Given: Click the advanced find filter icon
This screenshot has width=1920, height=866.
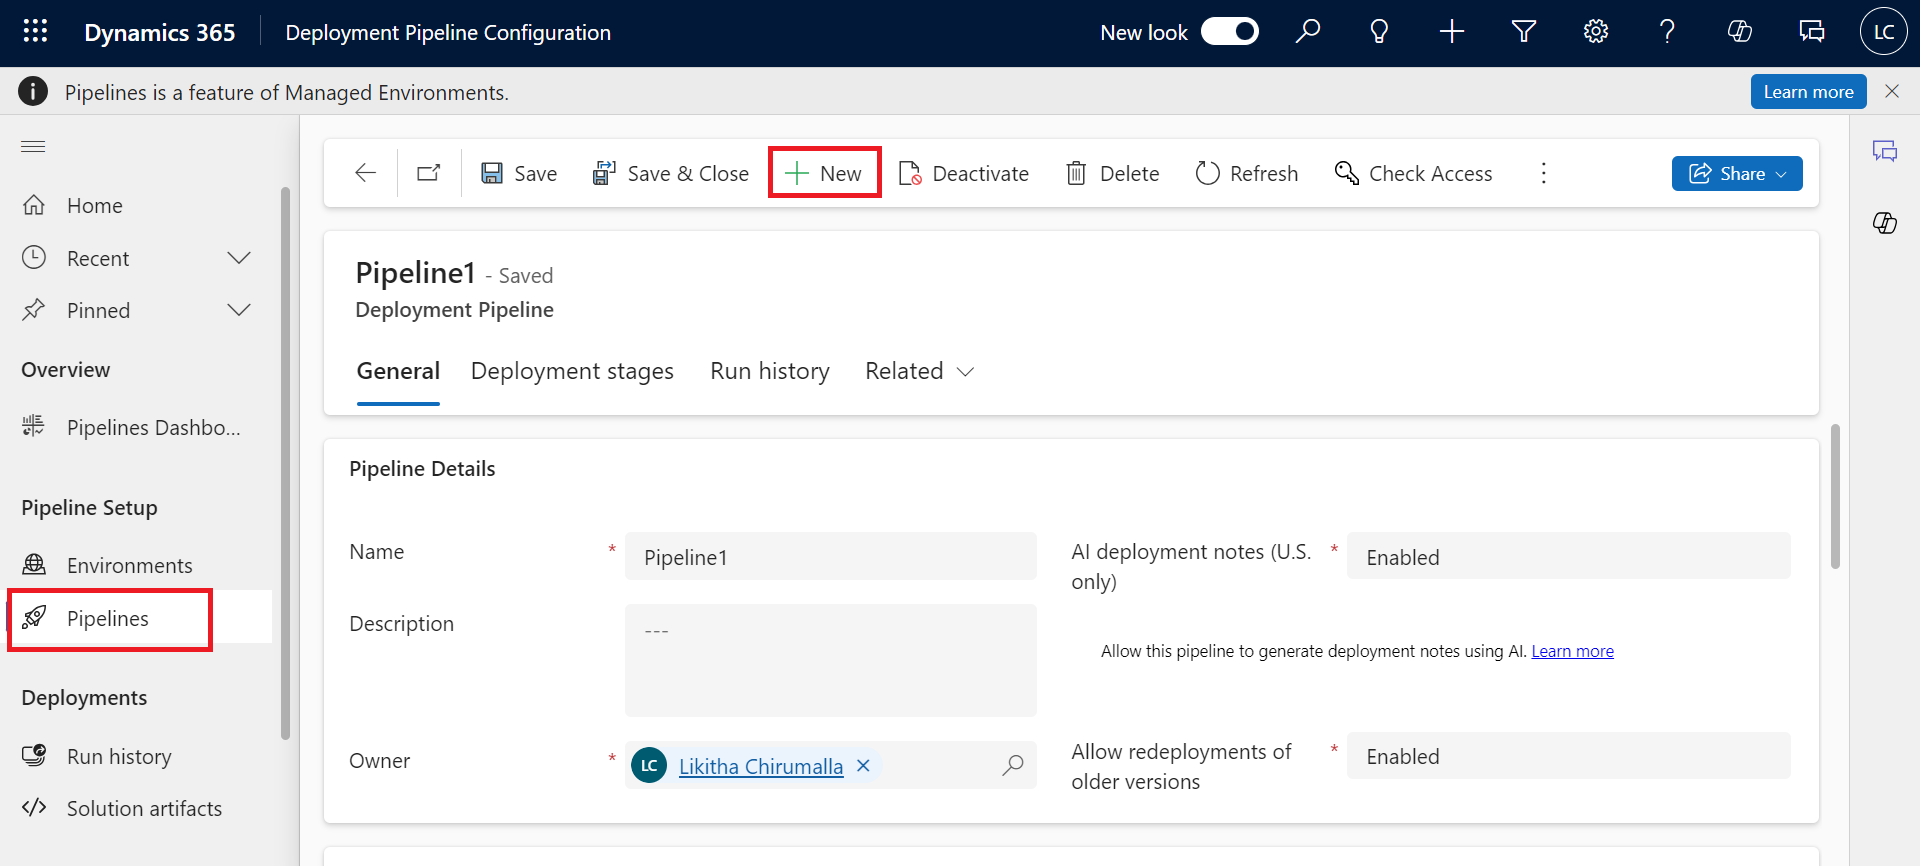Looking at the screenshot, I should (1523, 32).
